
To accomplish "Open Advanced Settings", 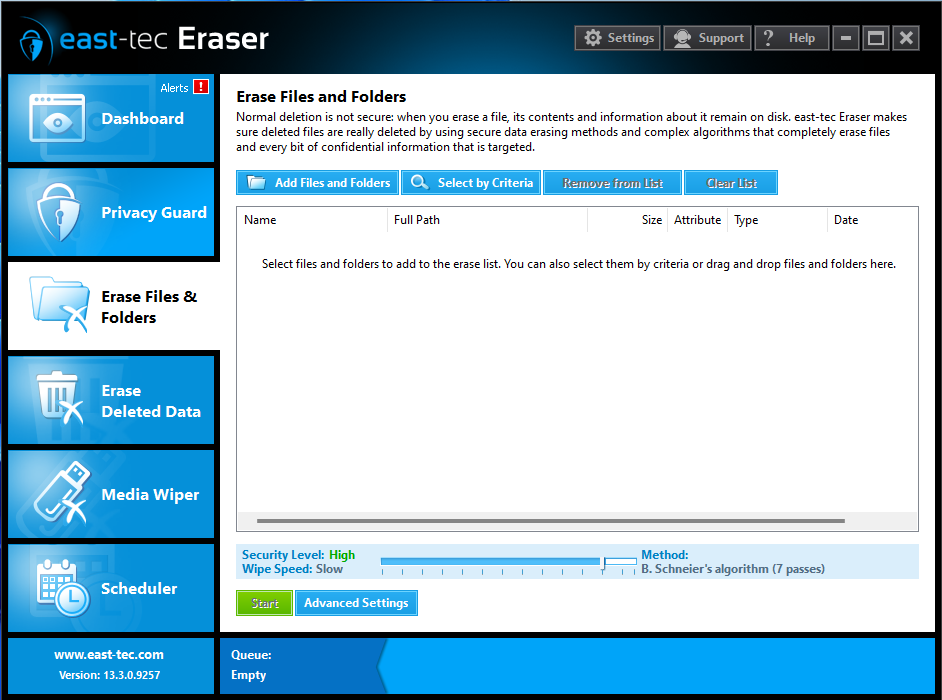I will tap(356, 602).
